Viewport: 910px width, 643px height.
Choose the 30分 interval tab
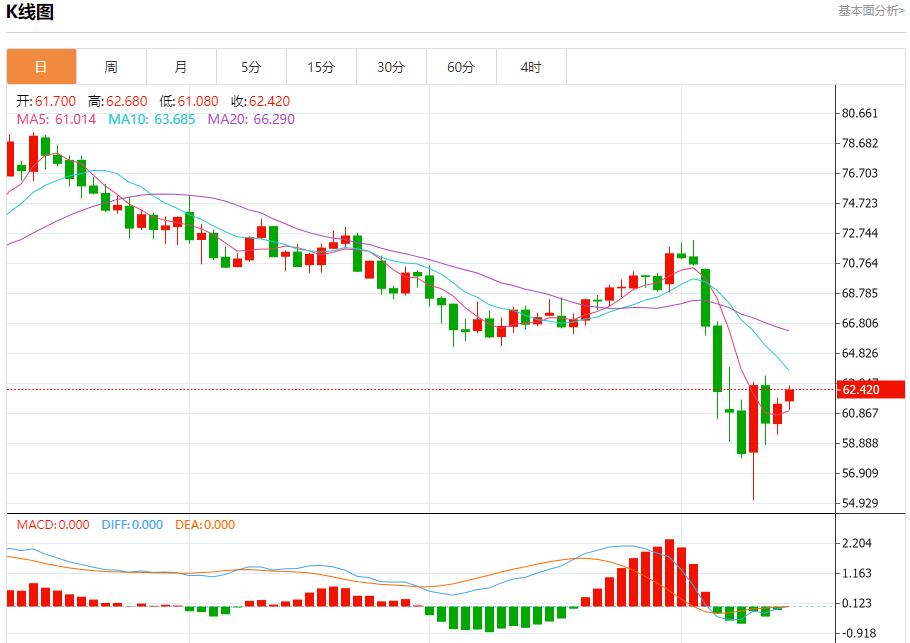391,67
